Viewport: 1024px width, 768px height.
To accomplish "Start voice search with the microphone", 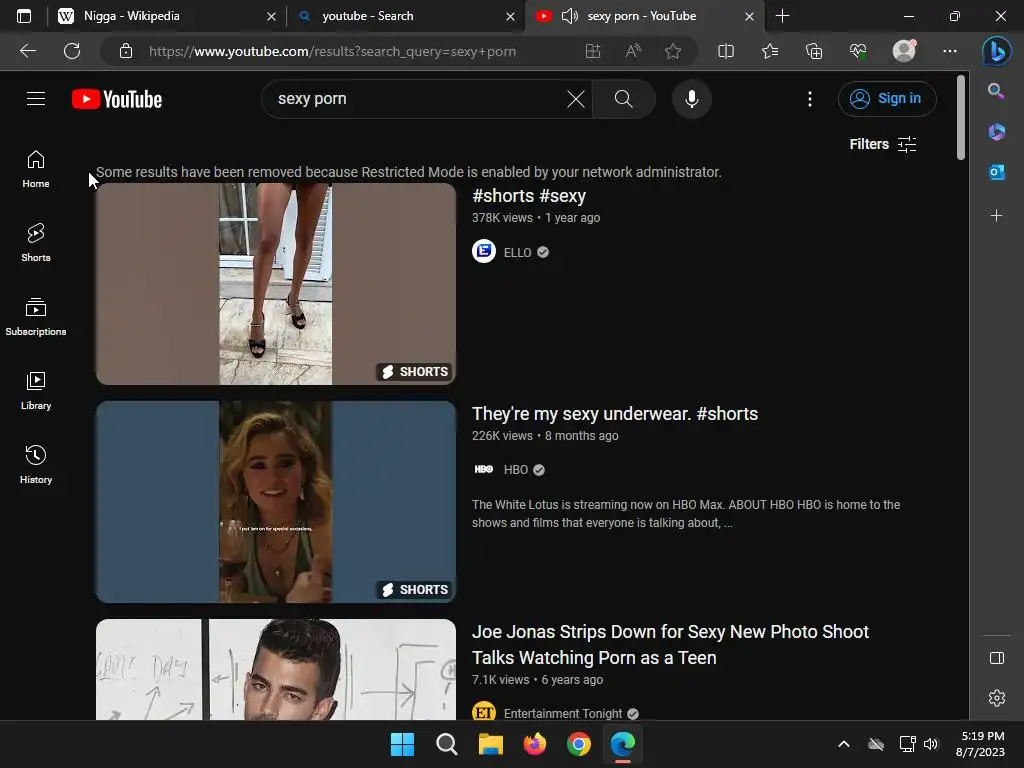I will coord(692,99).
